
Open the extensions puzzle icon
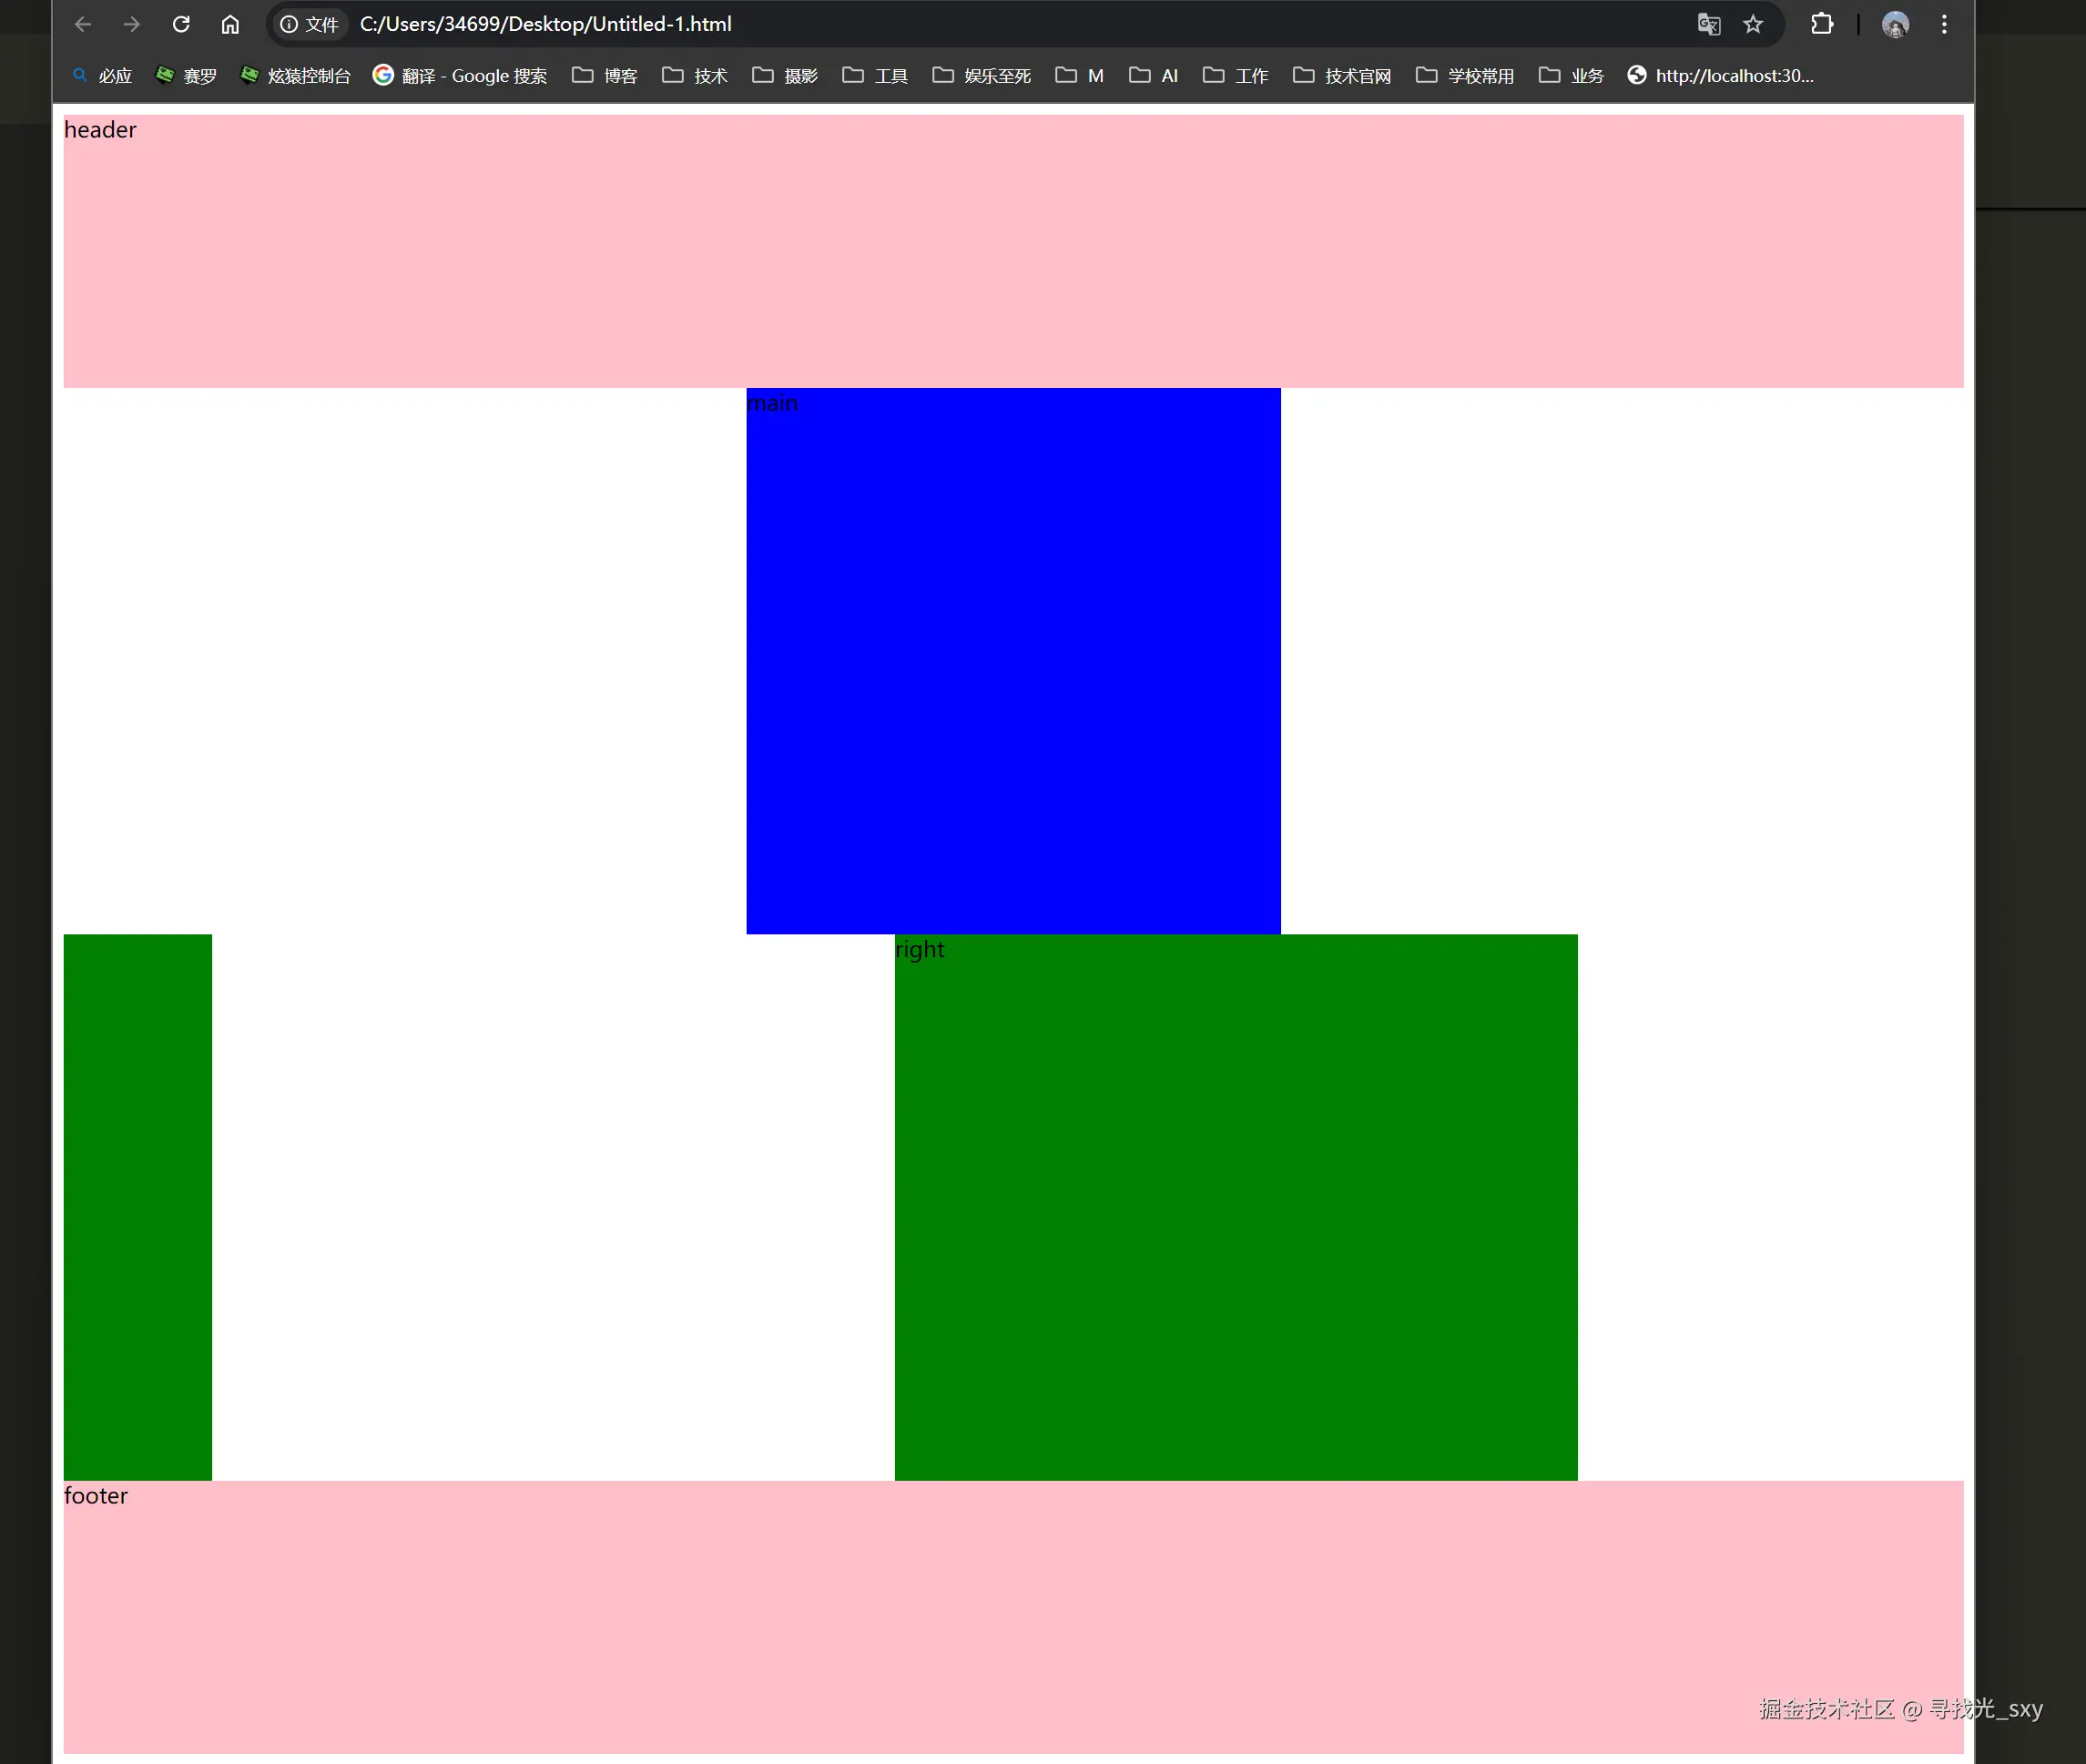(1822, 24)
